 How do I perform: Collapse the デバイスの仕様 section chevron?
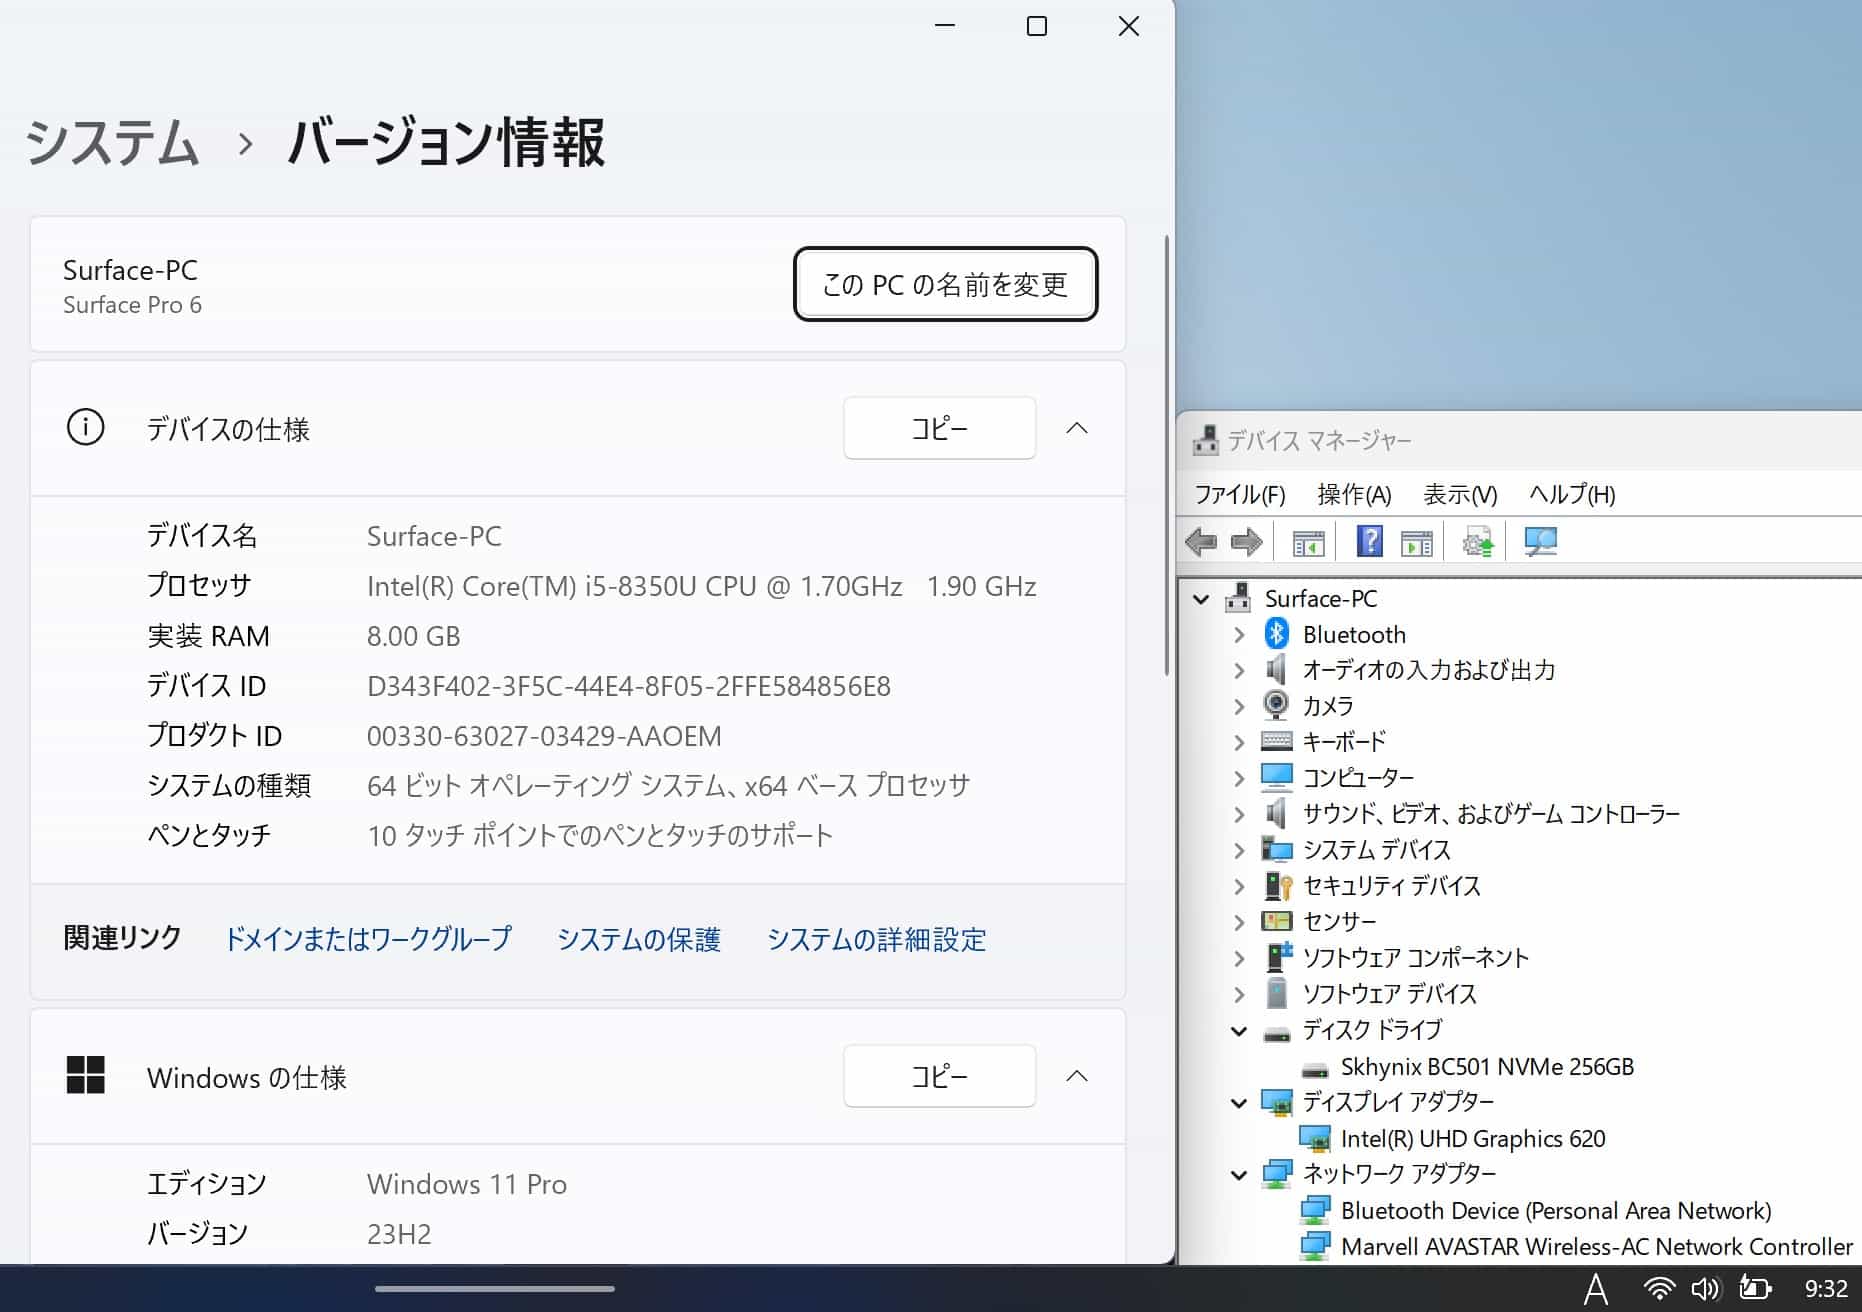point(1077,428)
